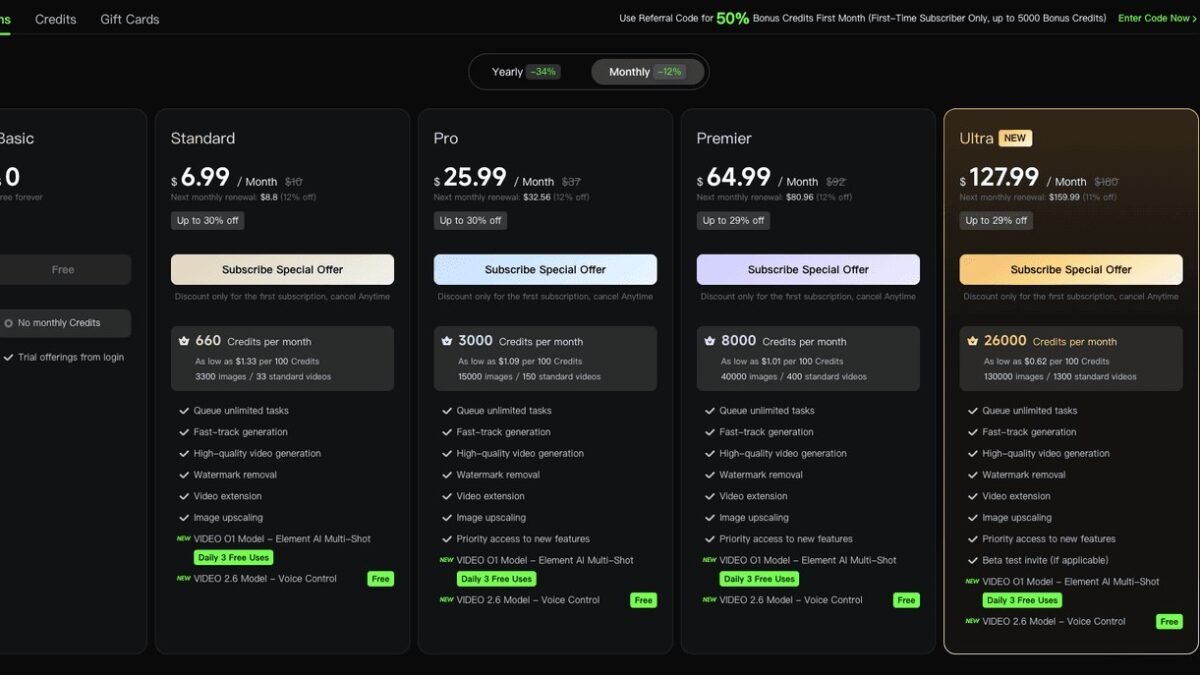The width and height of the screenshot is (1200, 675).
Task: Select the Yearly billing toggle
Action: tap(526, 72)
